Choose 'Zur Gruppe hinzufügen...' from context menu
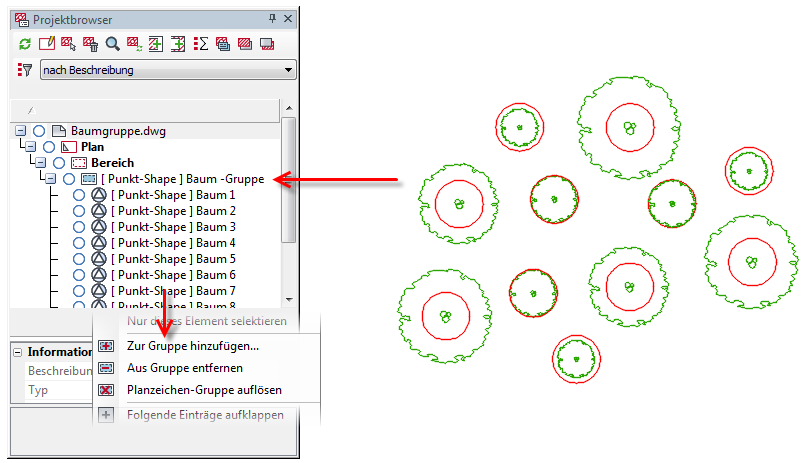The image size is (804, 463). [192, 346]
